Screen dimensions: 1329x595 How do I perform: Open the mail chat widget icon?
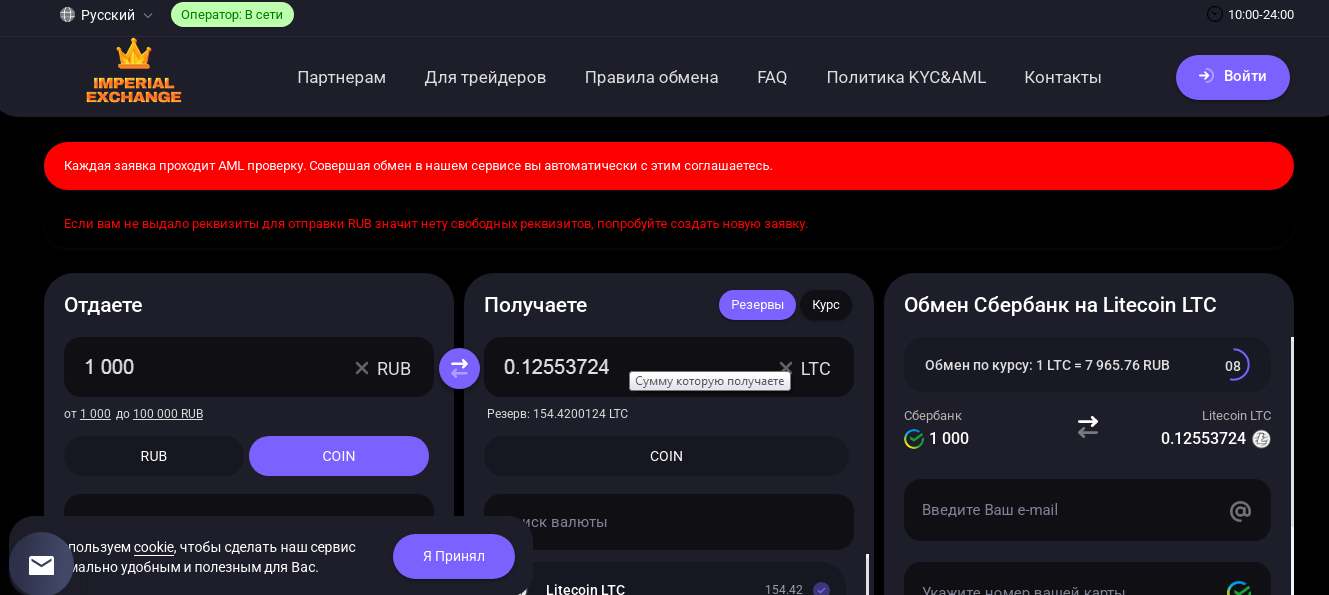coord(42,565)
